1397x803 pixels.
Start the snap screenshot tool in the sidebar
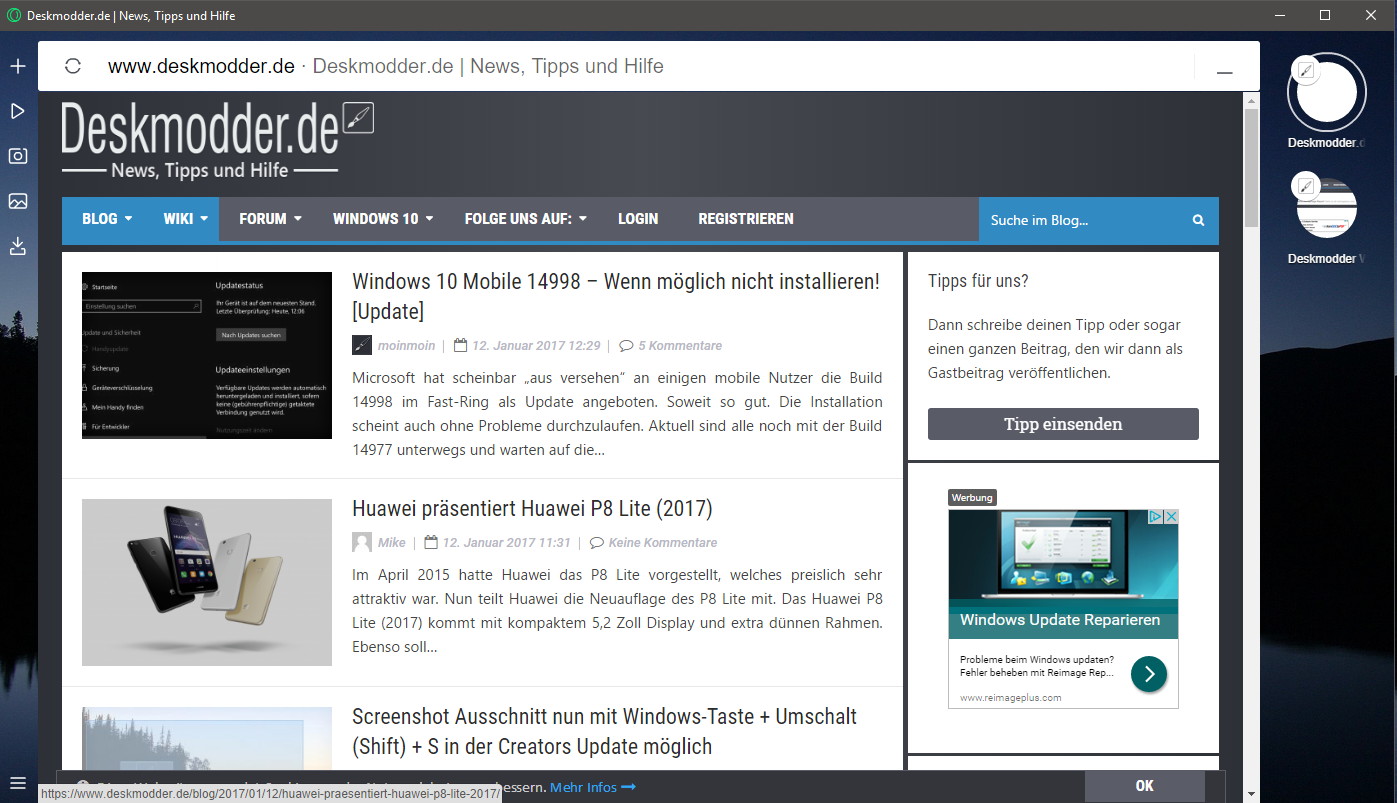point(17,156)
